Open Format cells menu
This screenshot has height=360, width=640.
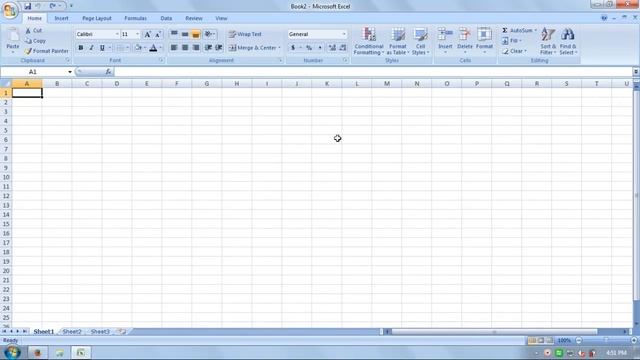click(x=484, y=41)
